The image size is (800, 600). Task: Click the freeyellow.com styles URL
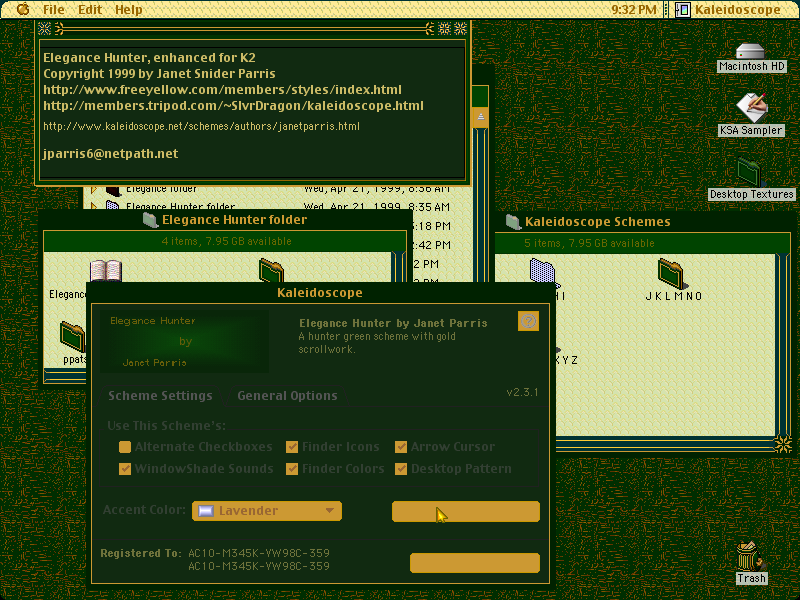tap(222, 90)
